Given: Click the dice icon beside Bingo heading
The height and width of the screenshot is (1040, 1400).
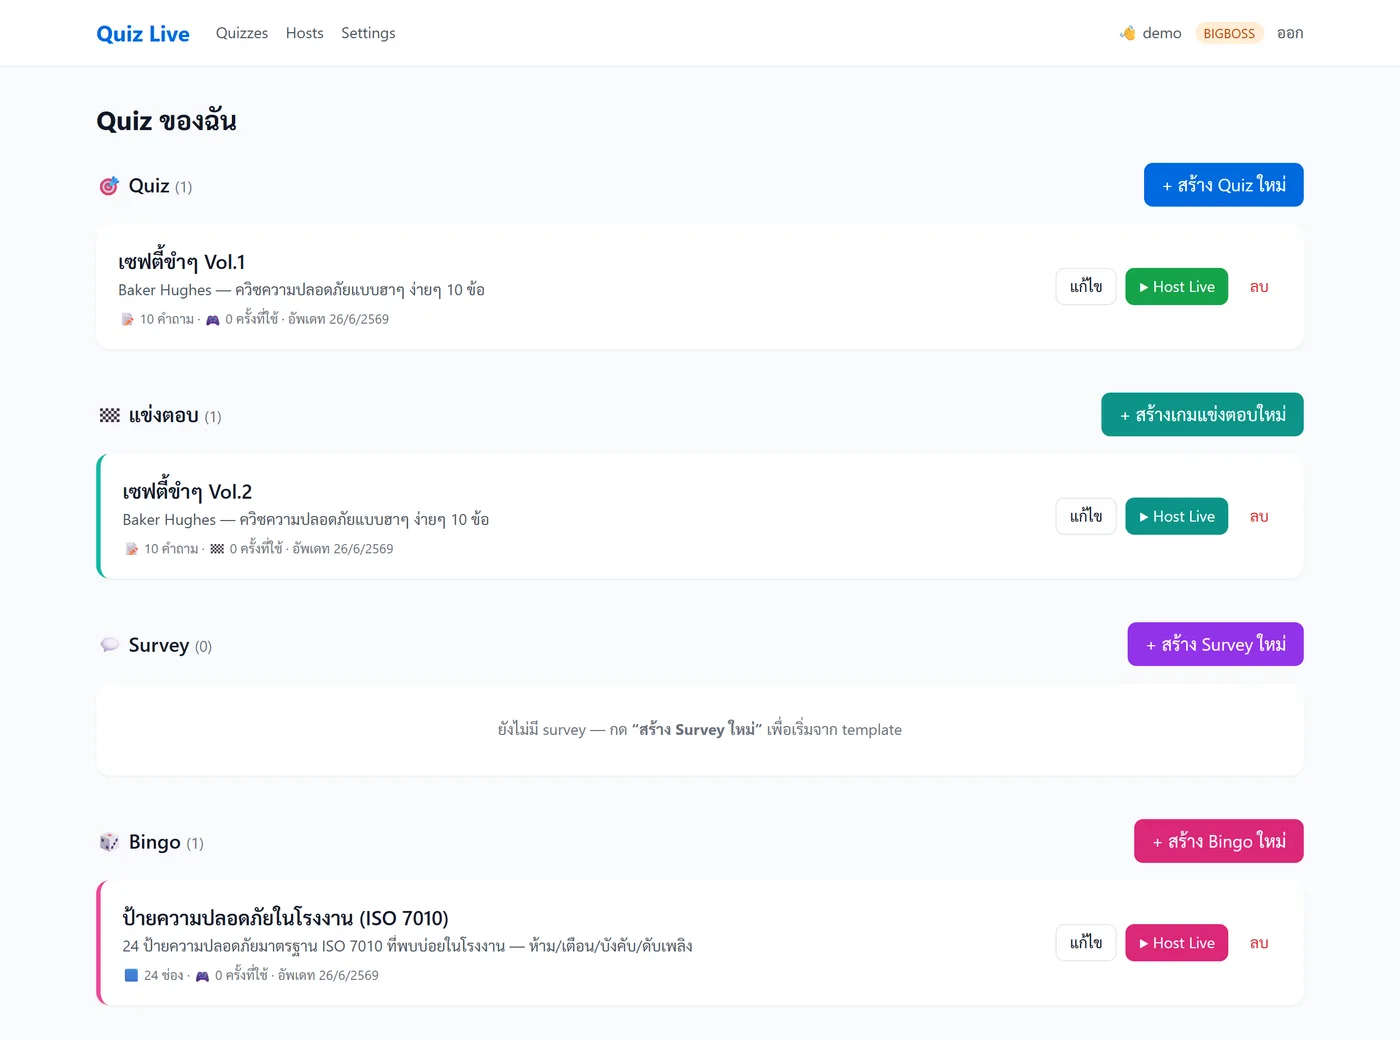Looking at the screenshot, I should pyautogui.click(x=109, y=842).
